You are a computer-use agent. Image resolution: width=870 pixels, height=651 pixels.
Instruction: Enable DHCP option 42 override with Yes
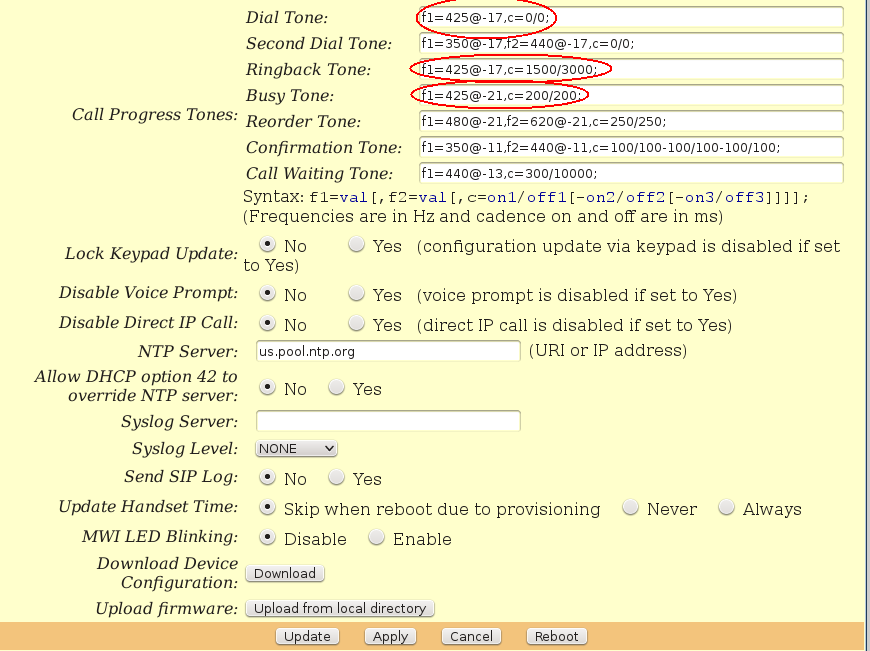tap(337, 388)
